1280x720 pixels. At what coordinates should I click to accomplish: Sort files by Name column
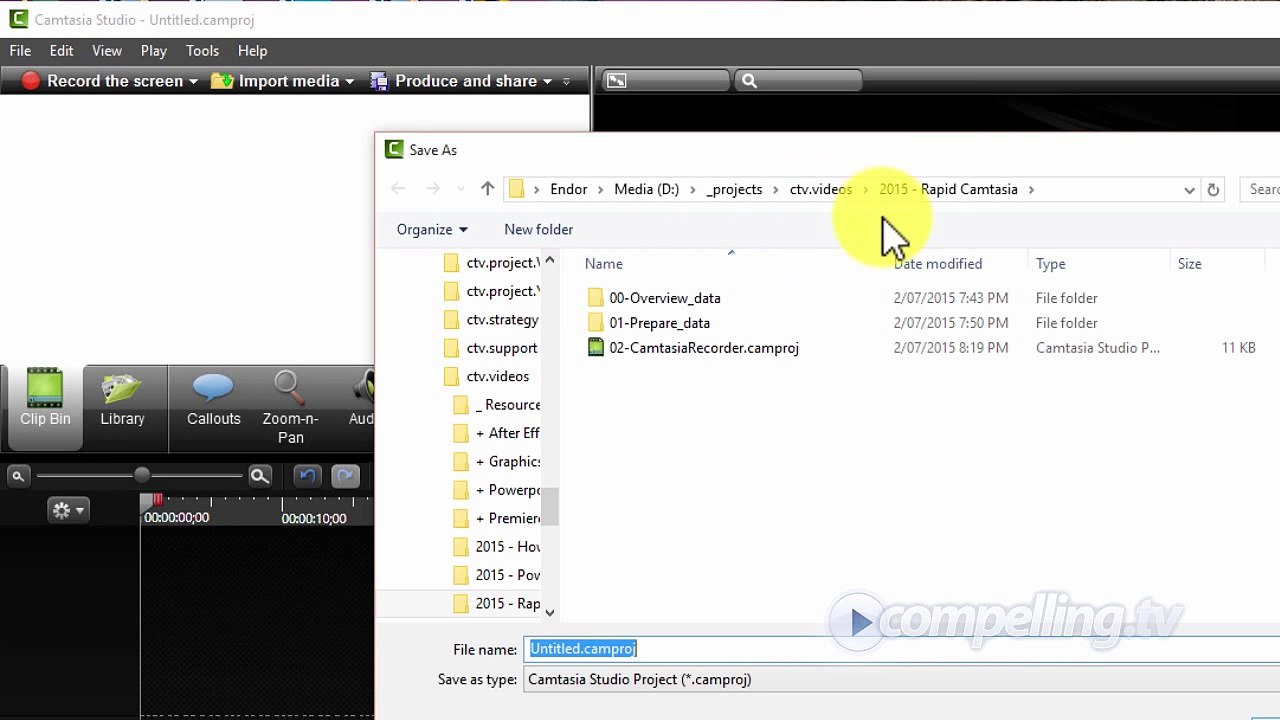[x=604, y=264]
